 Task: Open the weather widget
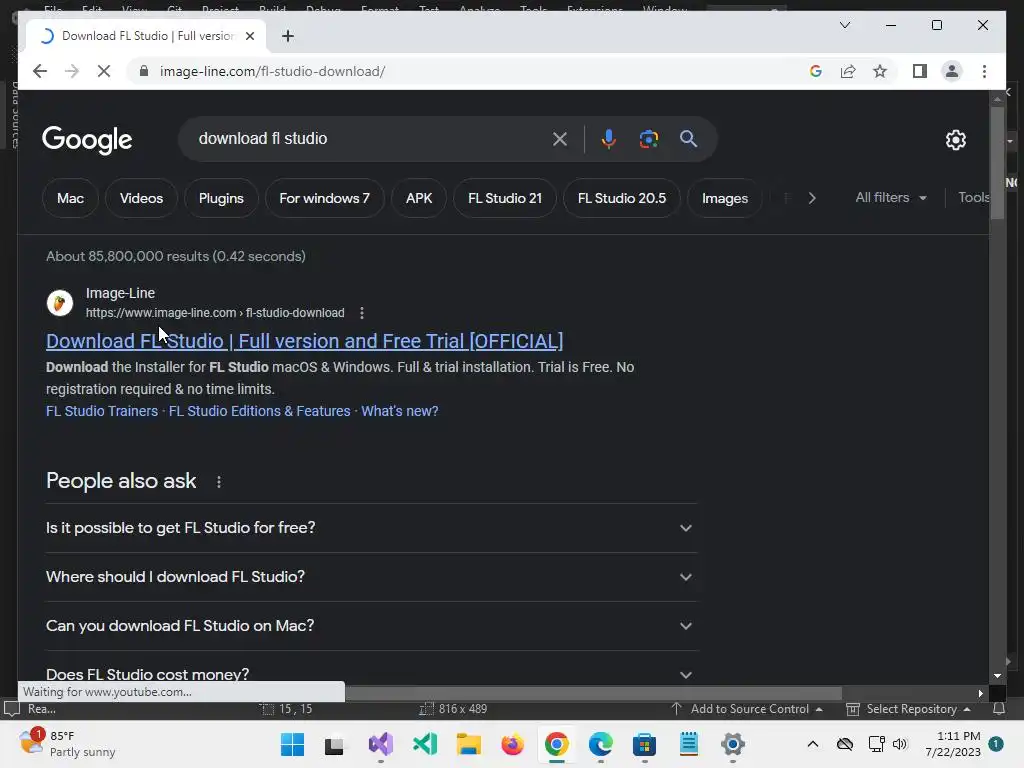[x=67, y=744]
